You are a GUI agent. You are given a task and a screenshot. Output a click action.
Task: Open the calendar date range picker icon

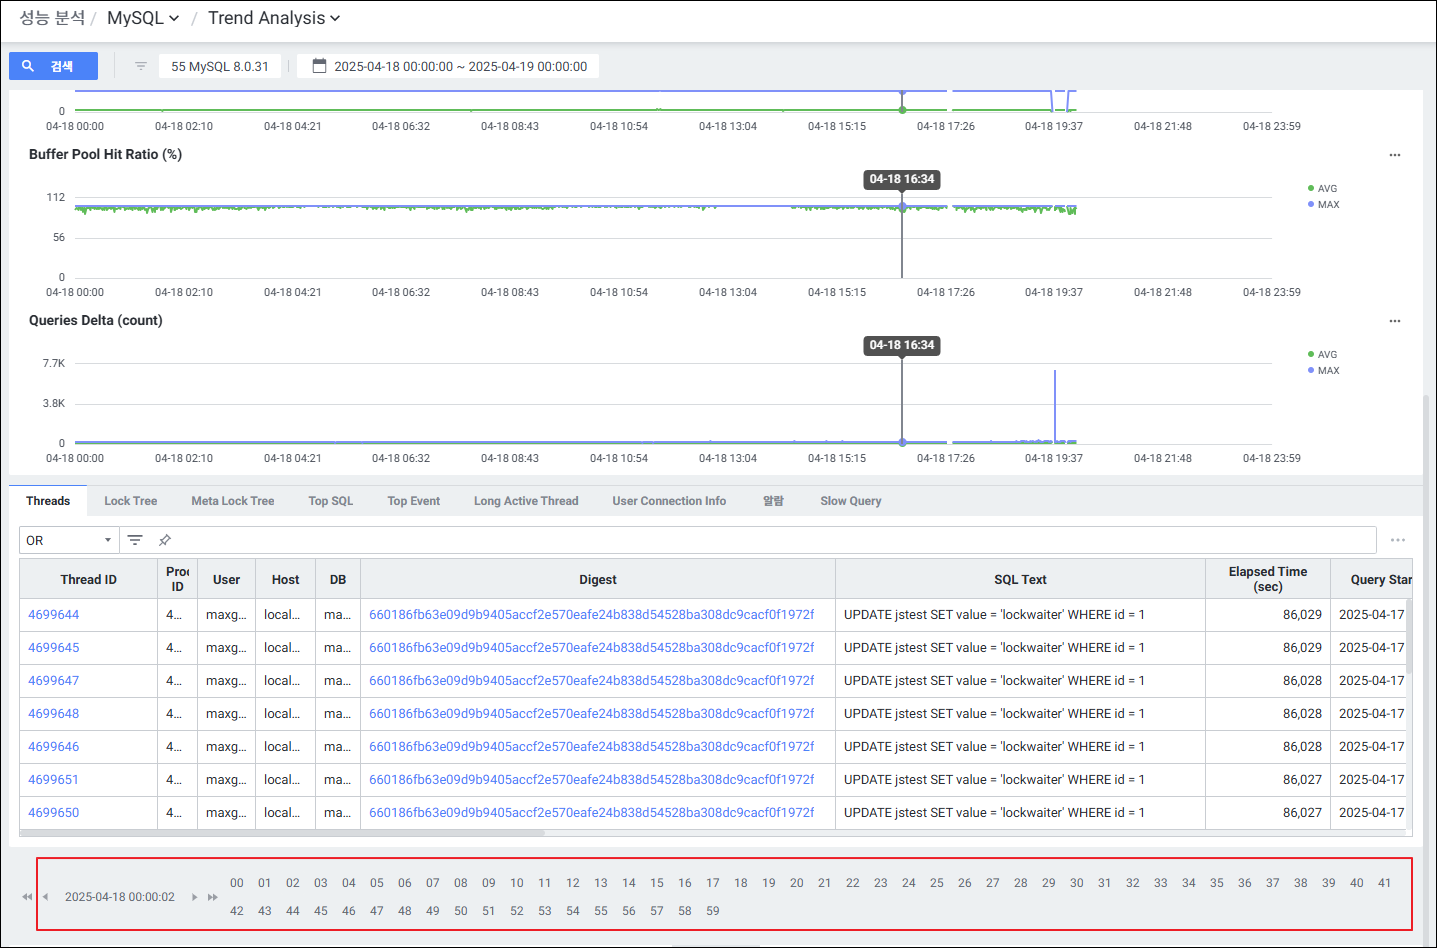coord(320,66)
